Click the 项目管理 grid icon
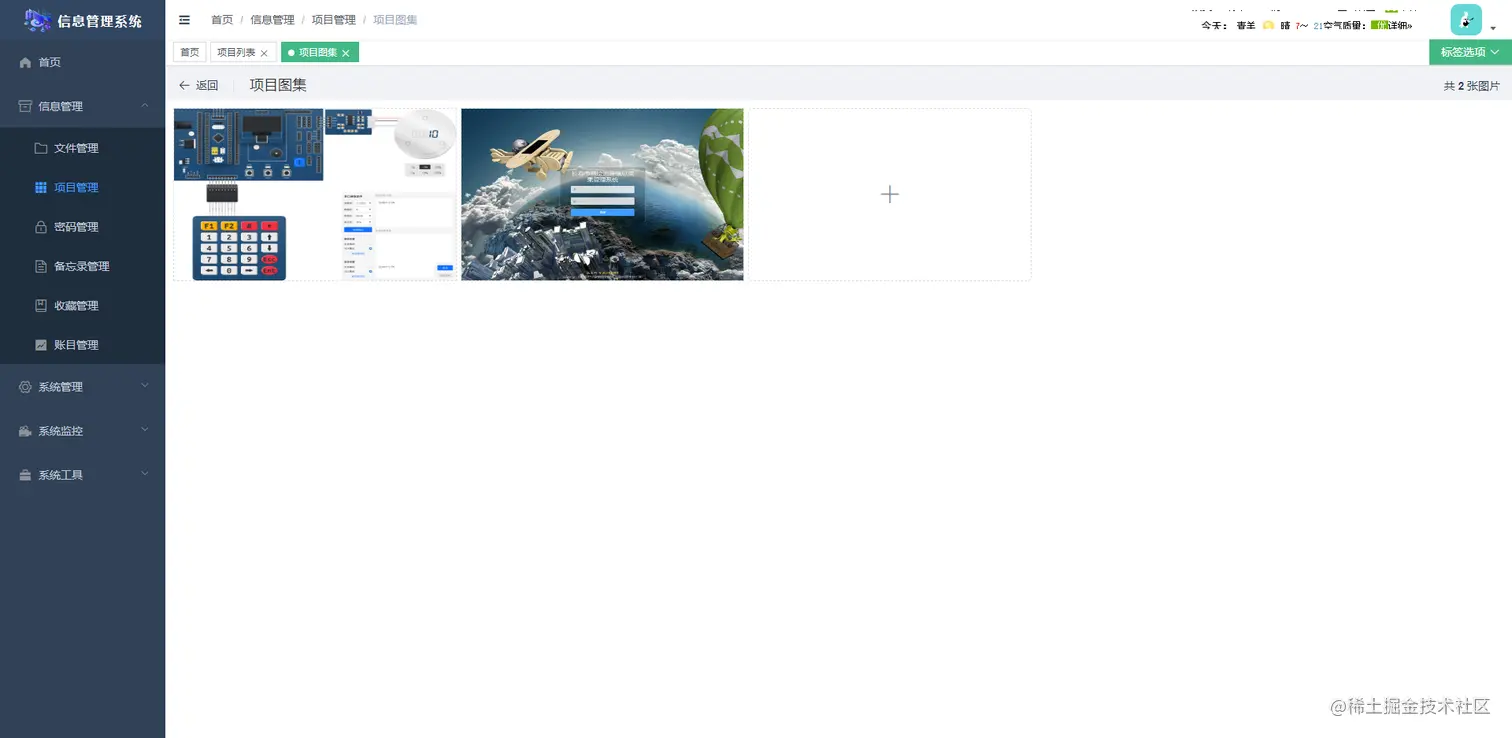The height and width of the screenshot is (738, 1512). (41, 187)
